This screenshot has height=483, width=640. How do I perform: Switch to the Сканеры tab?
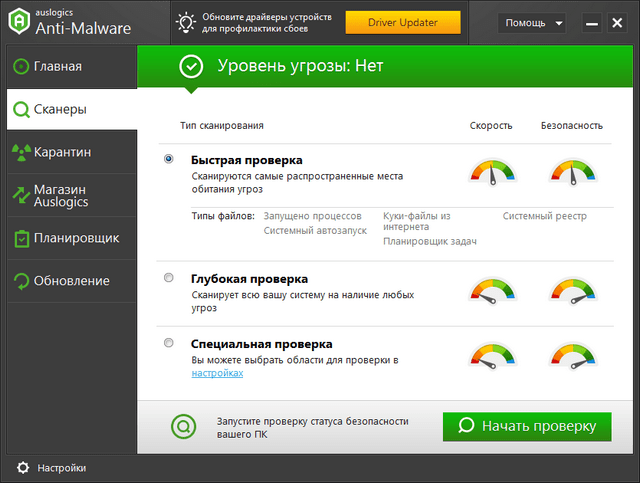point(68,109)
